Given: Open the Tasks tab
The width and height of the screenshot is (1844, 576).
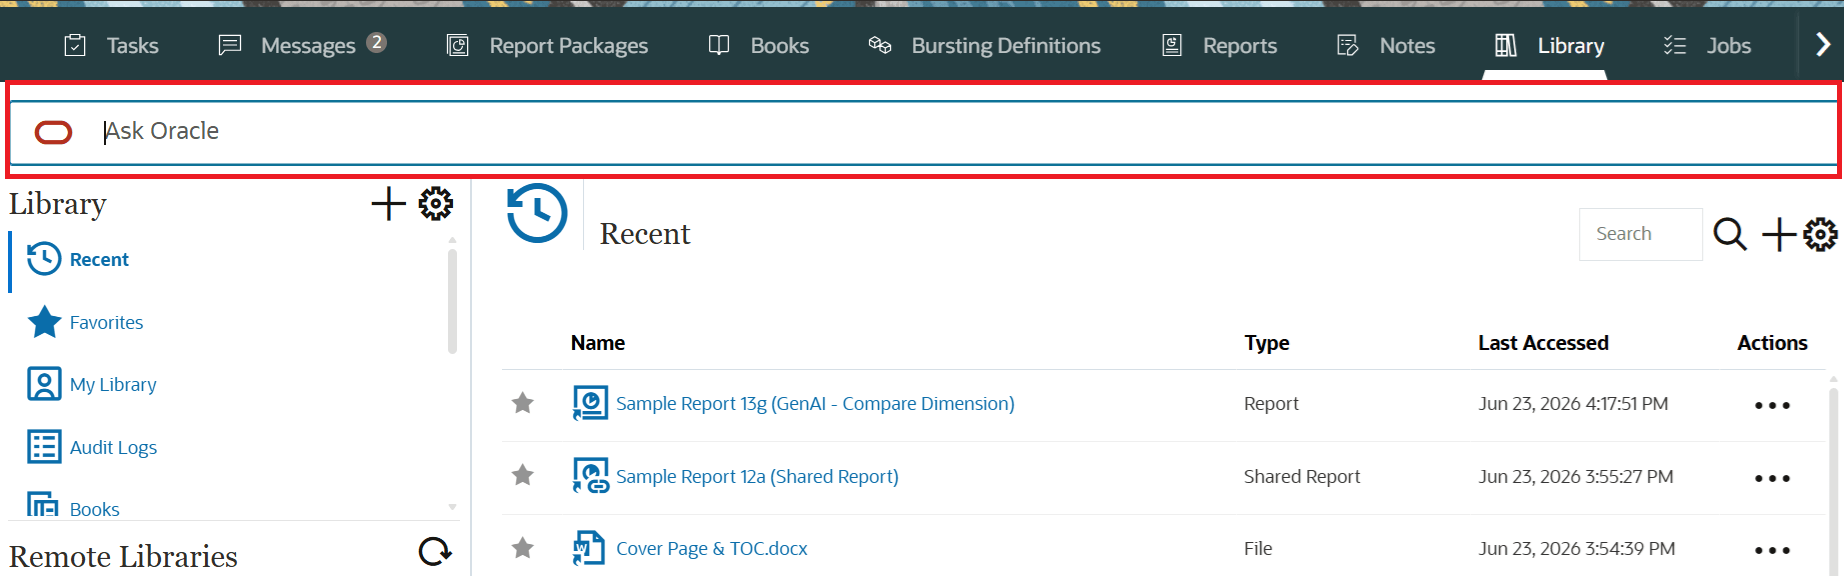Looking at the screenshot, I should 111,45.
